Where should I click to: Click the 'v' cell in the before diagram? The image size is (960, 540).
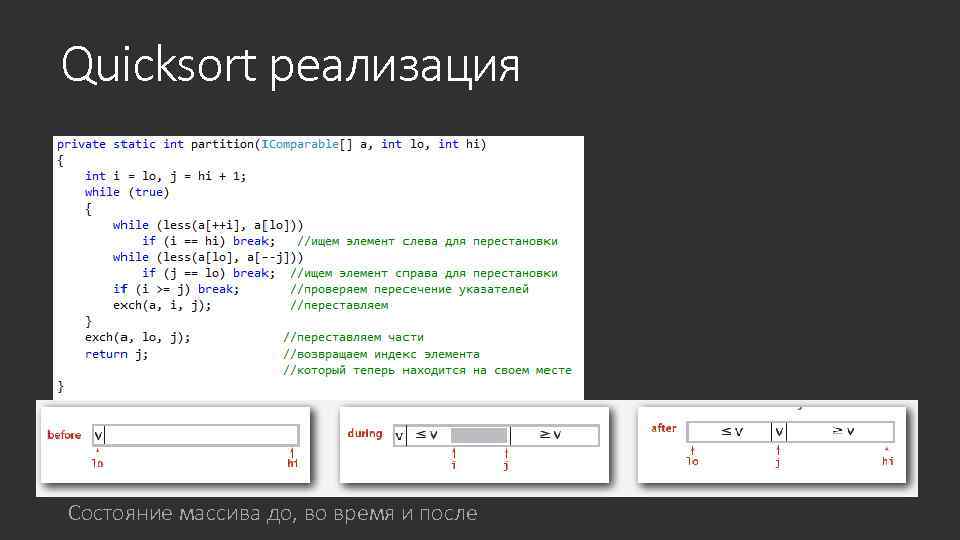pos(99,435)
